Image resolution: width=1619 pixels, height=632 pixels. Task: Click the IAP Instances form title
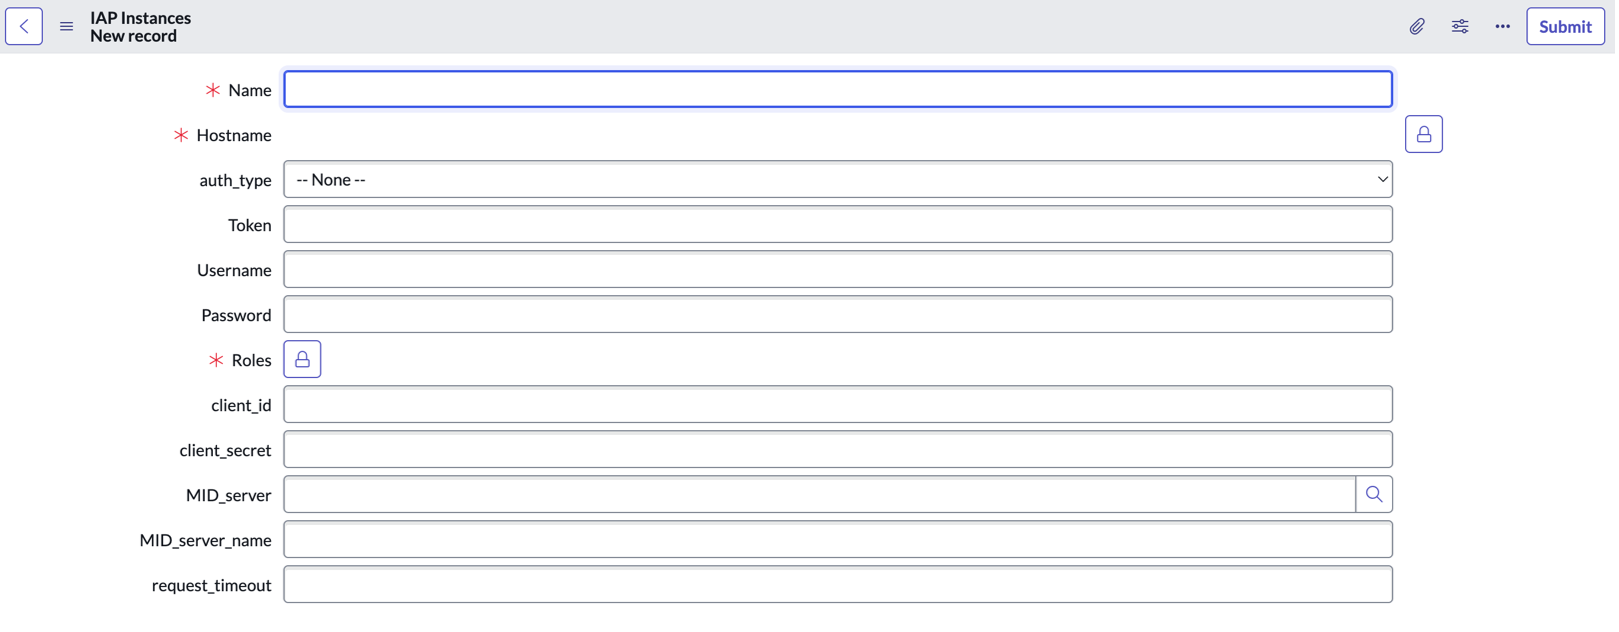pyautogui.click(x=140, y=18)
